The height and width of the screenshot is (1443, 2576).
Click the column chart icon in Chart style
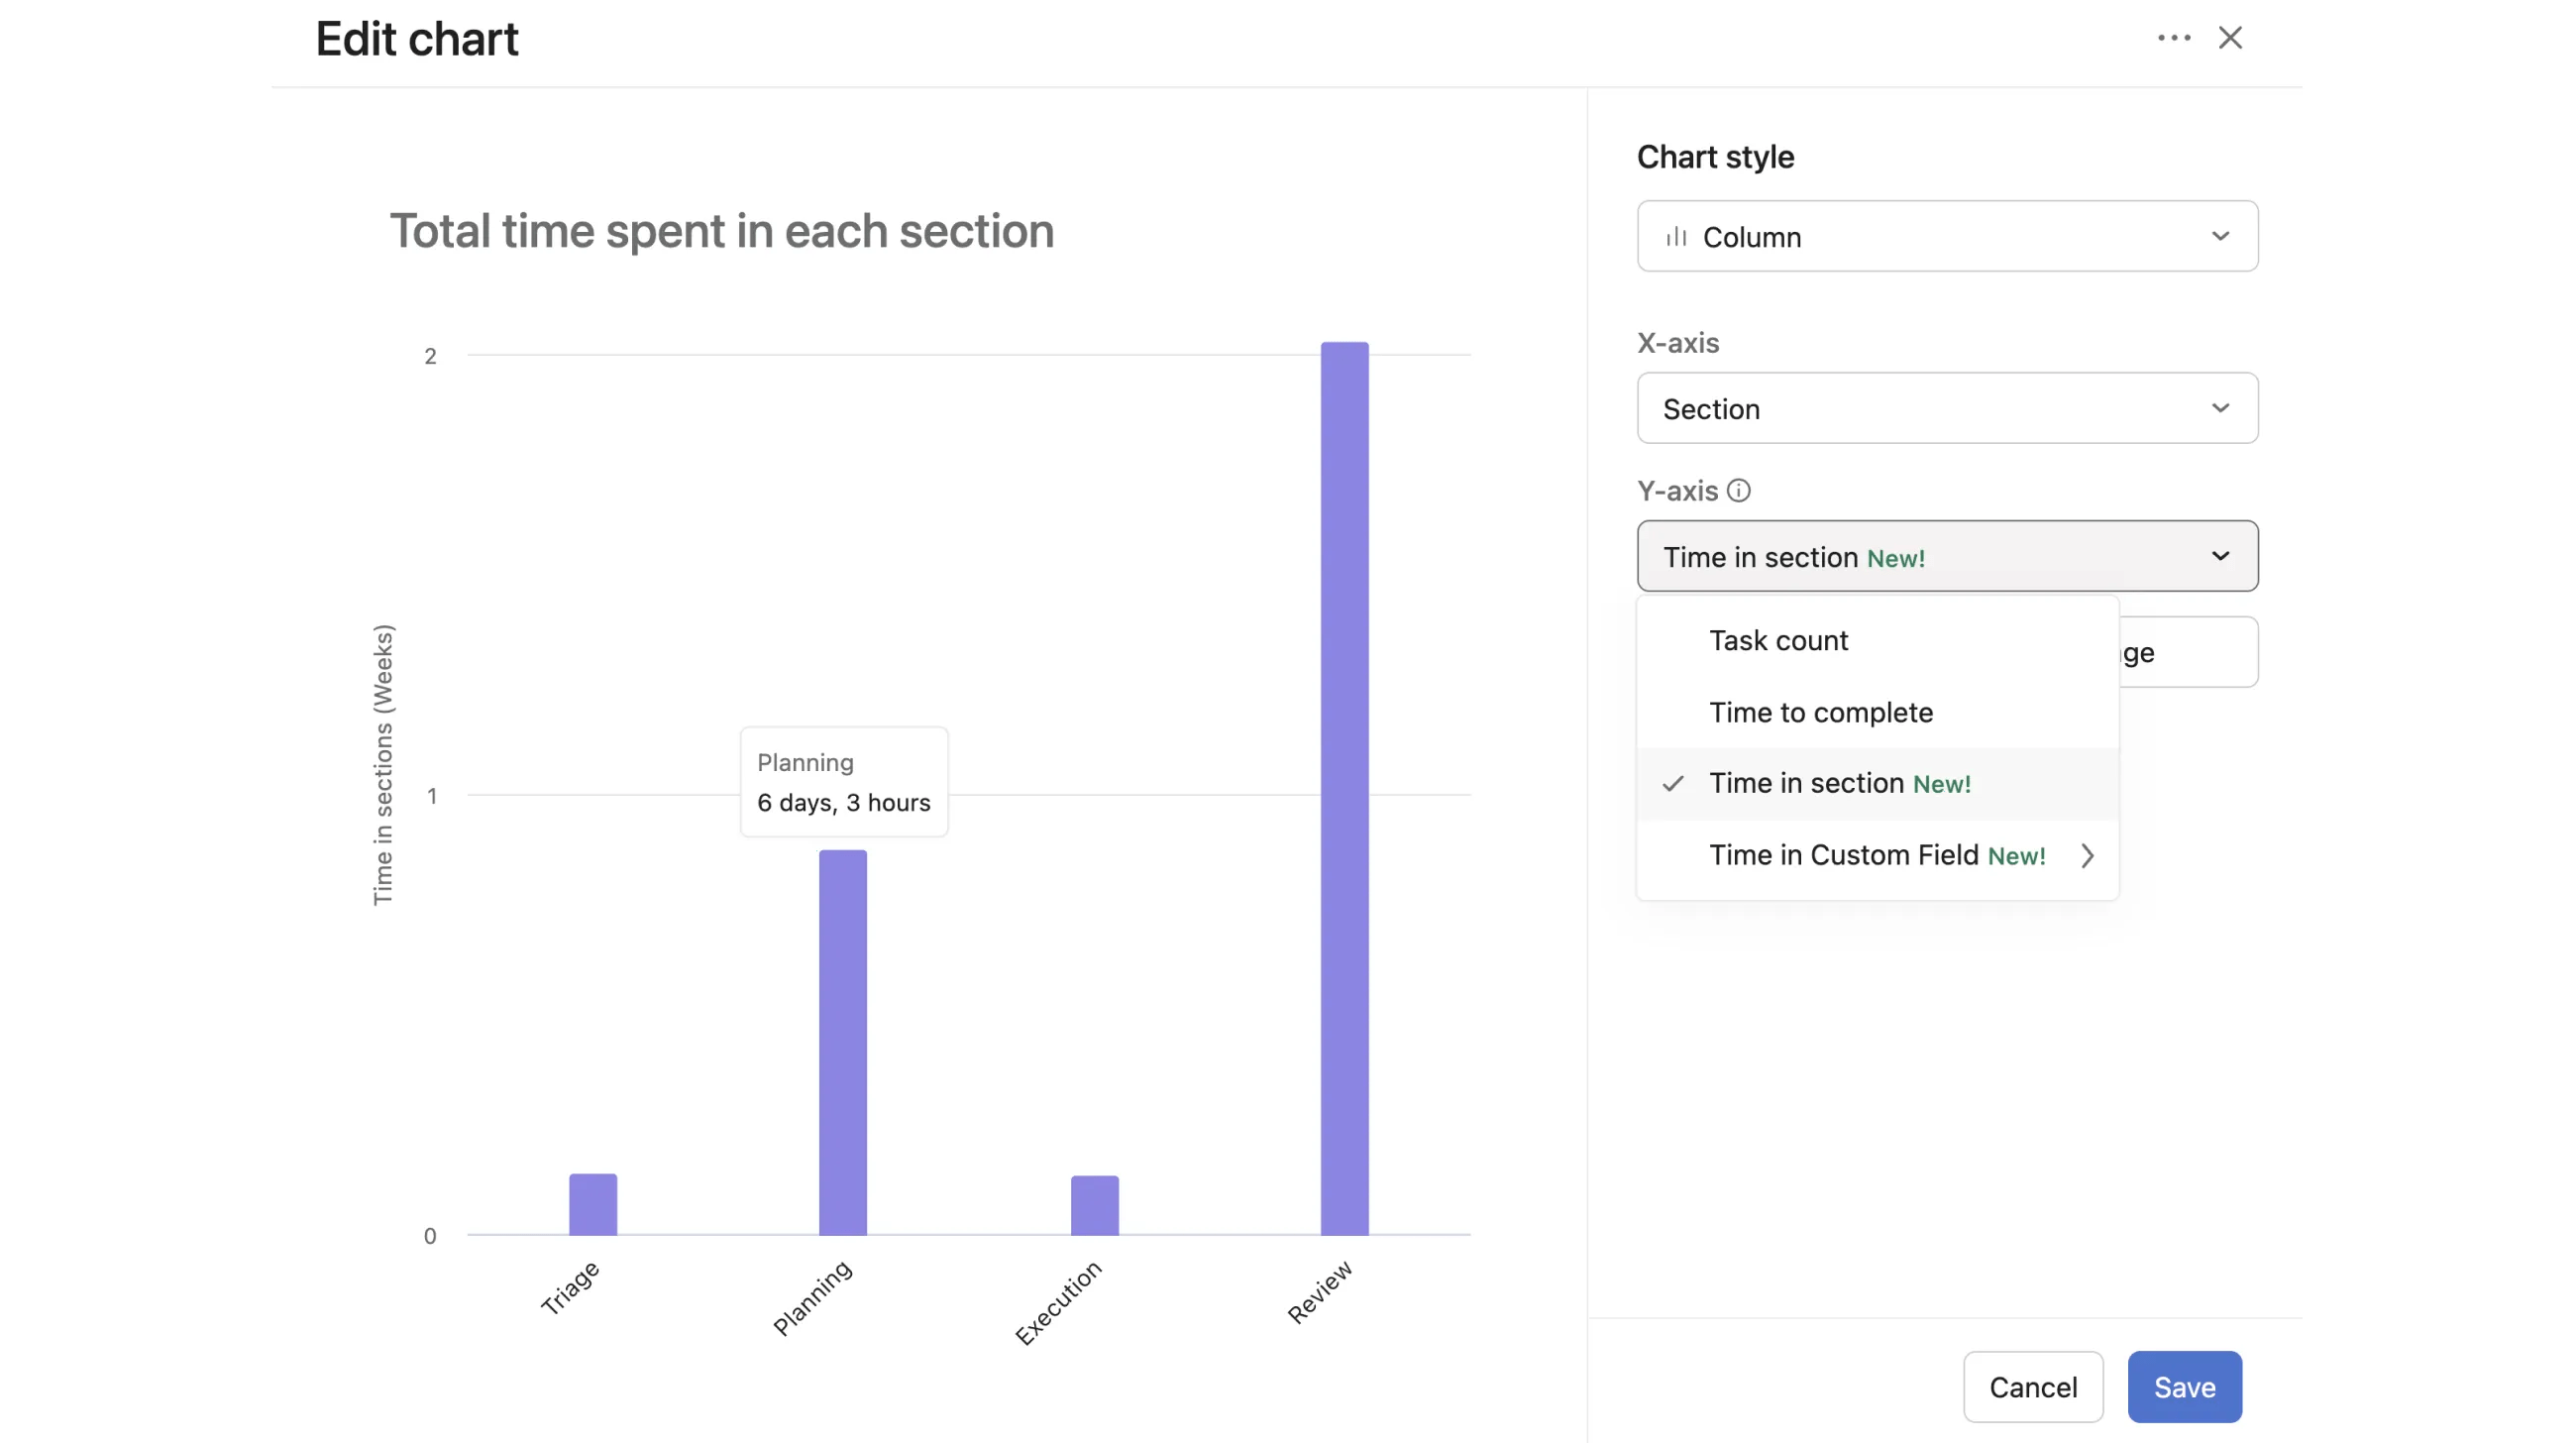coord(1678,236)
